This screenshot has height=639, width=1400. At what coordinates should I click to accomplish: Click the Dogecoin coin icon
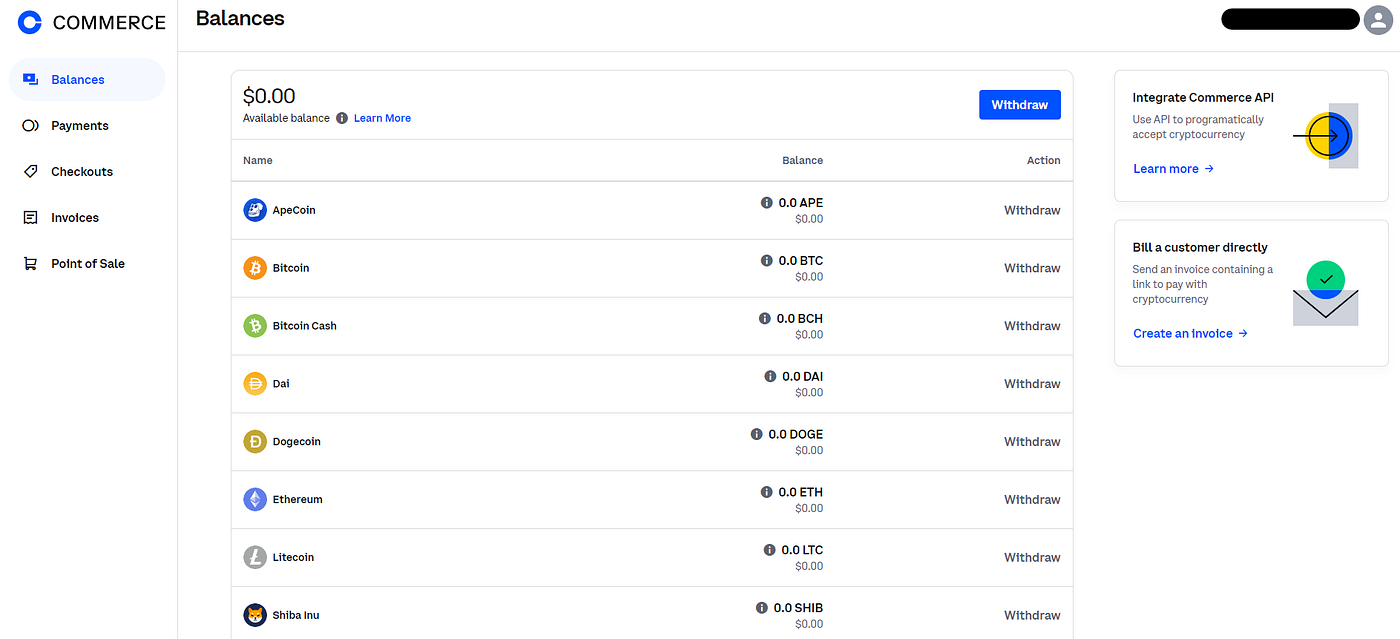pos(255,442)
